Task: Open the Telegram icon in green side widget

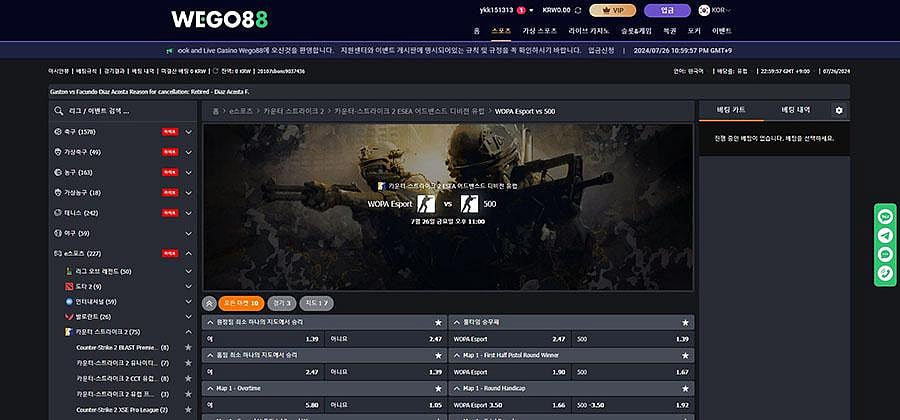Action: (885, 235)
